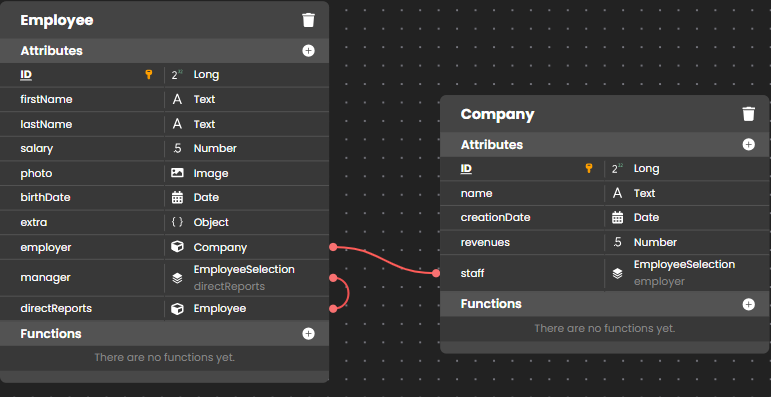Image resolution: width=771 pixels, height=397 pixels.
Task: Delete the Employee class with trash icon
Action: coord(308,20)
